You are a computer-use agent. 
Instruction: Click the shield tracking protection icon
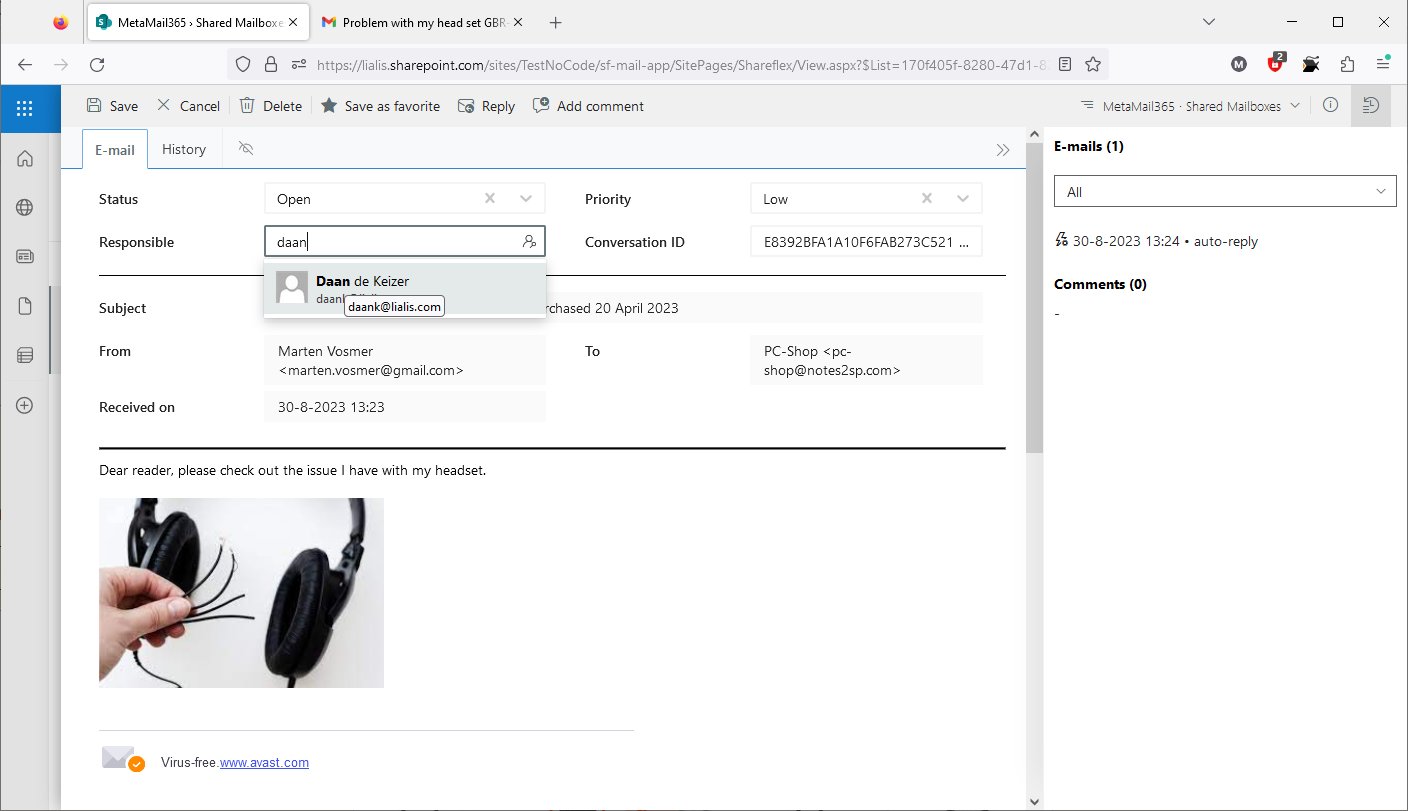242,64
